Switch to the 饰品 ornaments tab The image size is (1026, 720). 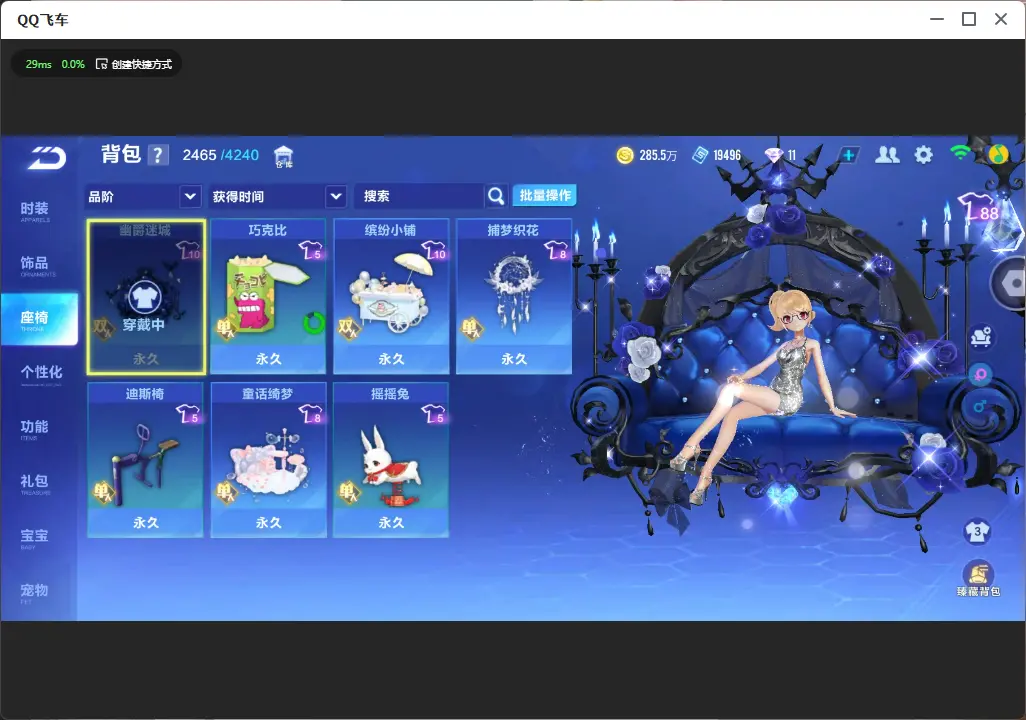click(x=35, y=265)
